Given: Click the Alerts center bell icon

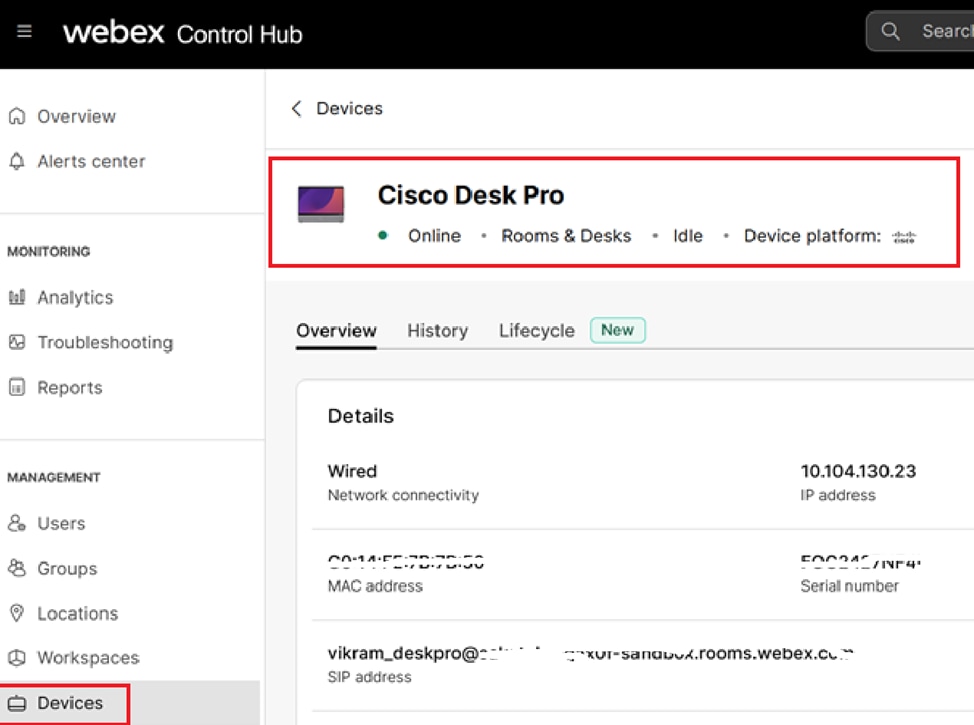Looking at the screenshot, I should 17,162.
